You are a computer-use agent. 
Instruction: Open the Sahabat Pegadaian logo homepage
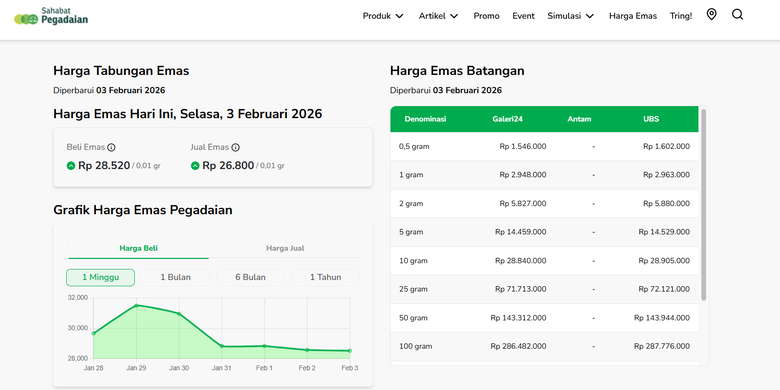pos(51,16)
